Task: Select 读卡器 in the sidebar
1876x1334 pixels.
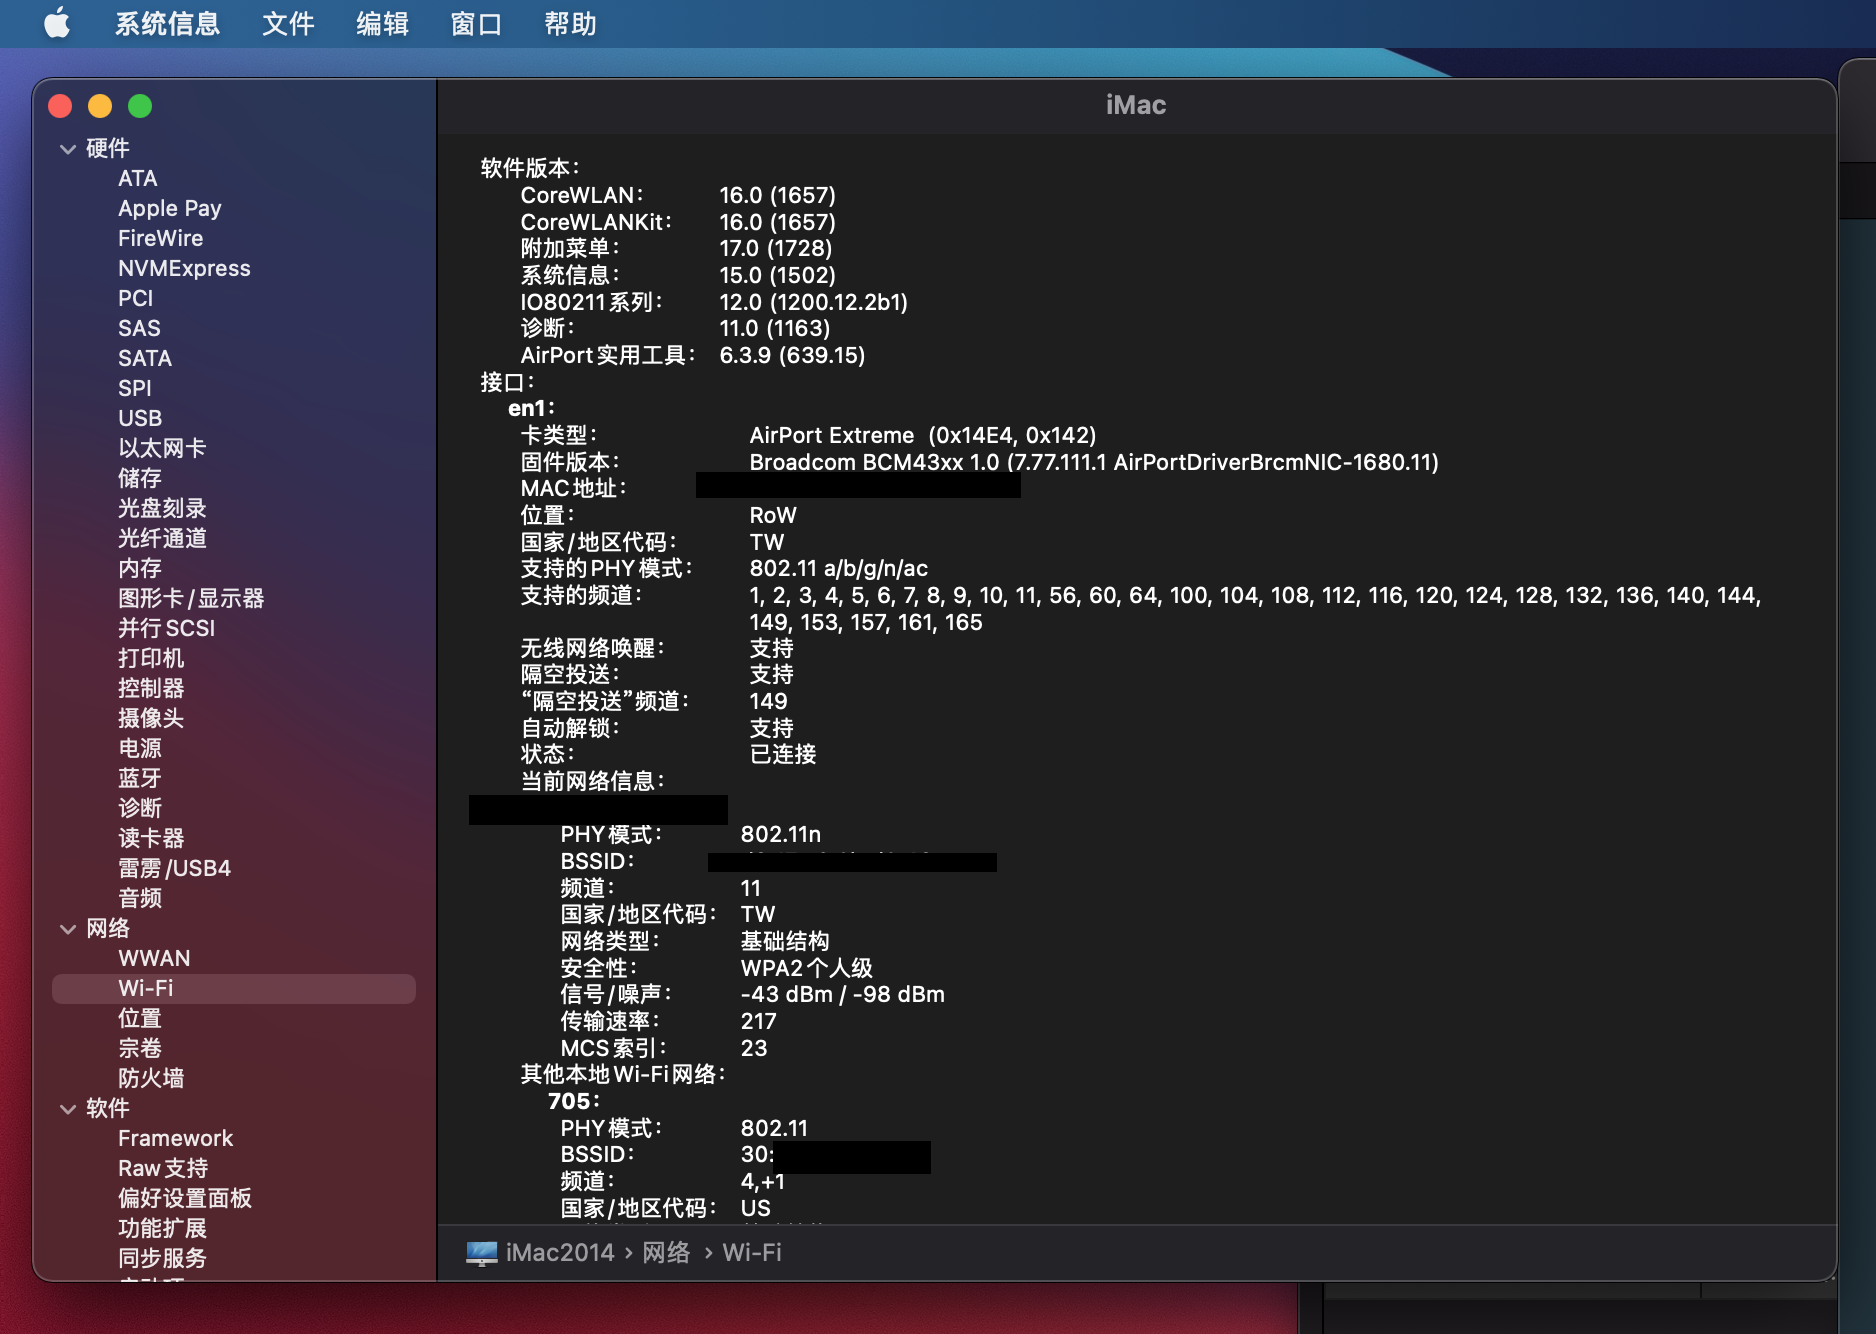Action: [151, 839]
